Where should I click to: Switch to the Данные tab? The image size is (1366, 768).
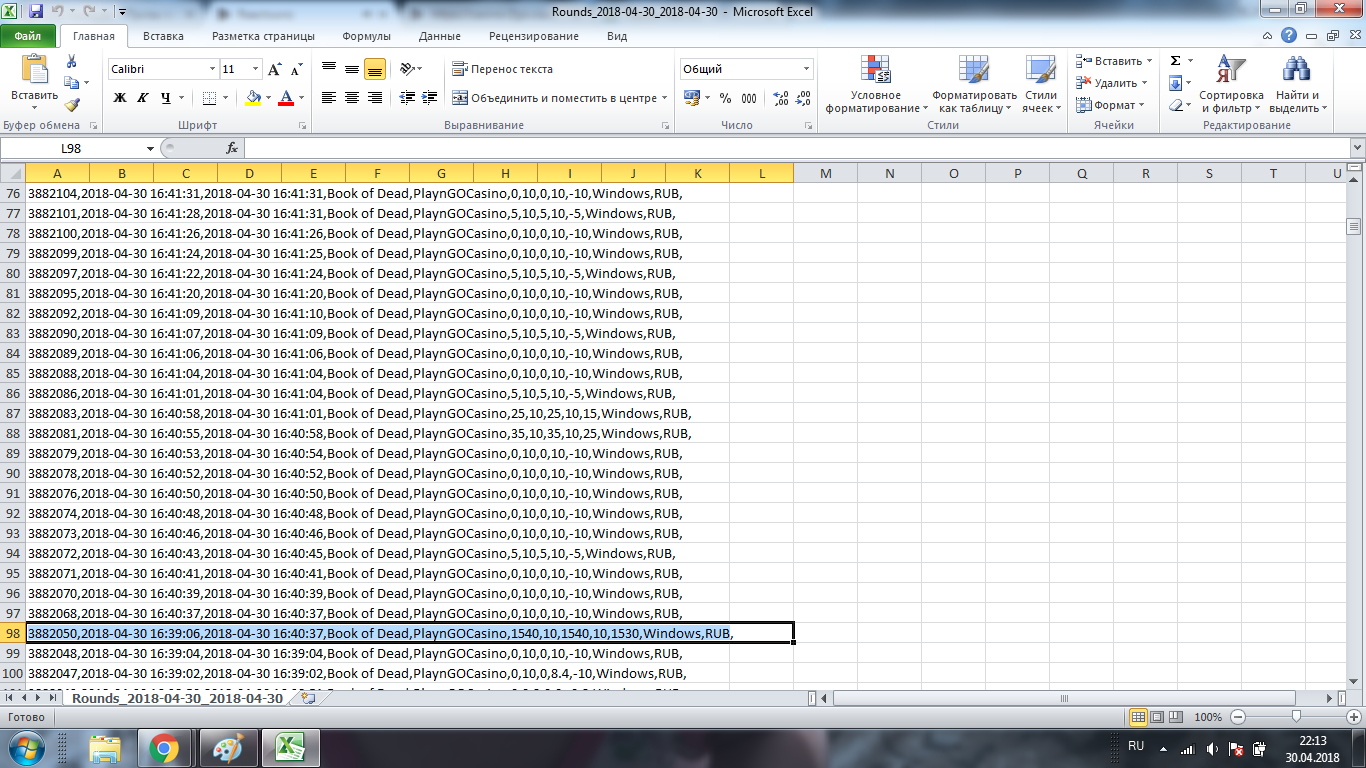click(440, 36)
